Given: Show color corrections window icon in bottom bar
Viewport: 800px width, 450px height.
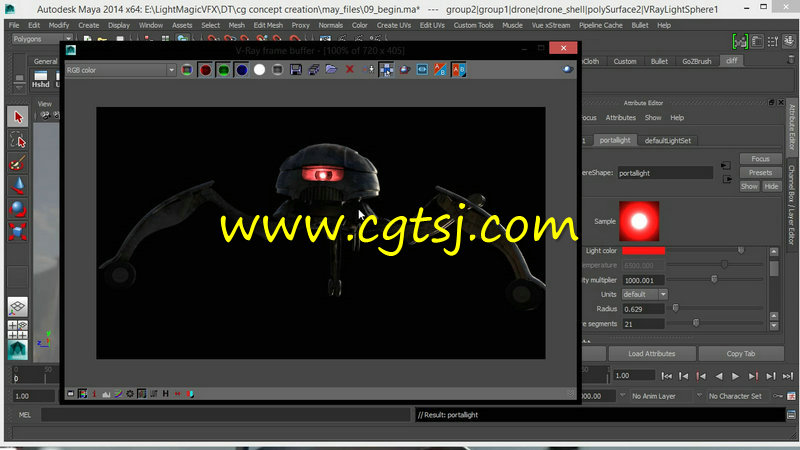Looking at the screenshot, I should pyautogui.click(x=70, y=394).
